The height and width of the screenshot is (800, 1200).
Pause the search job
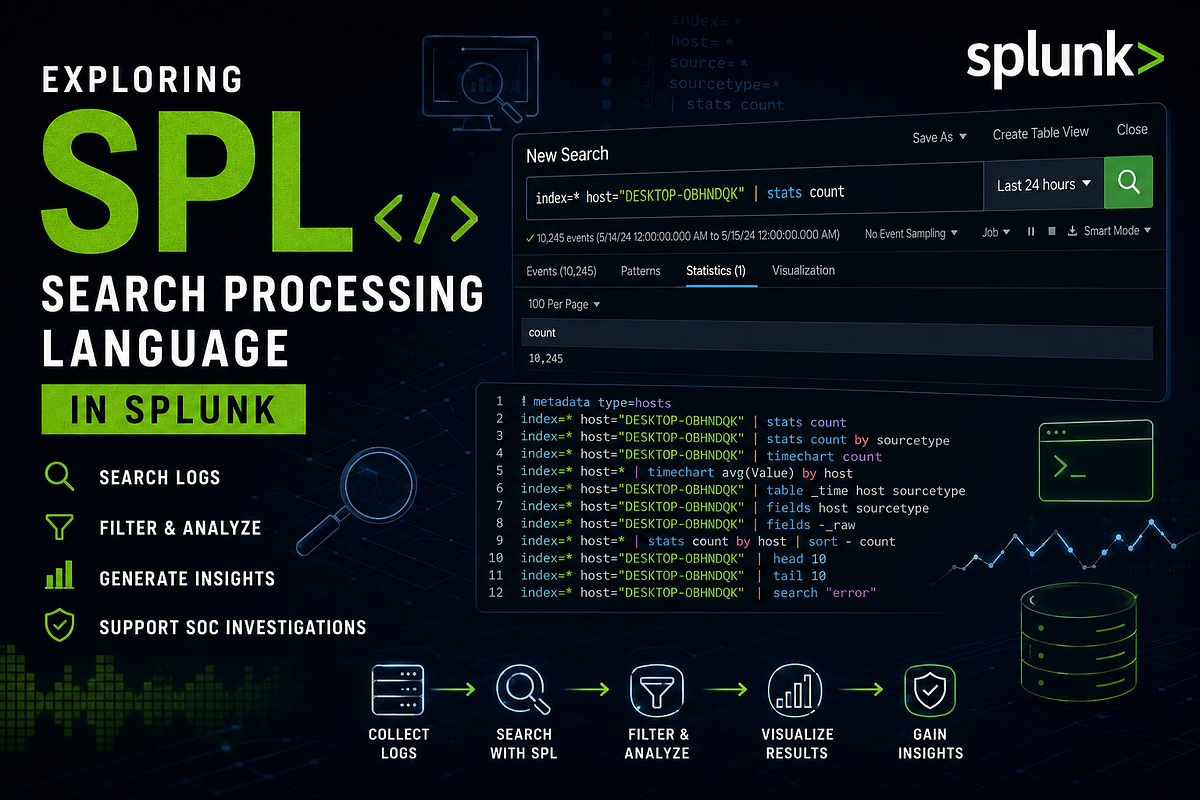coord(1031,231)
